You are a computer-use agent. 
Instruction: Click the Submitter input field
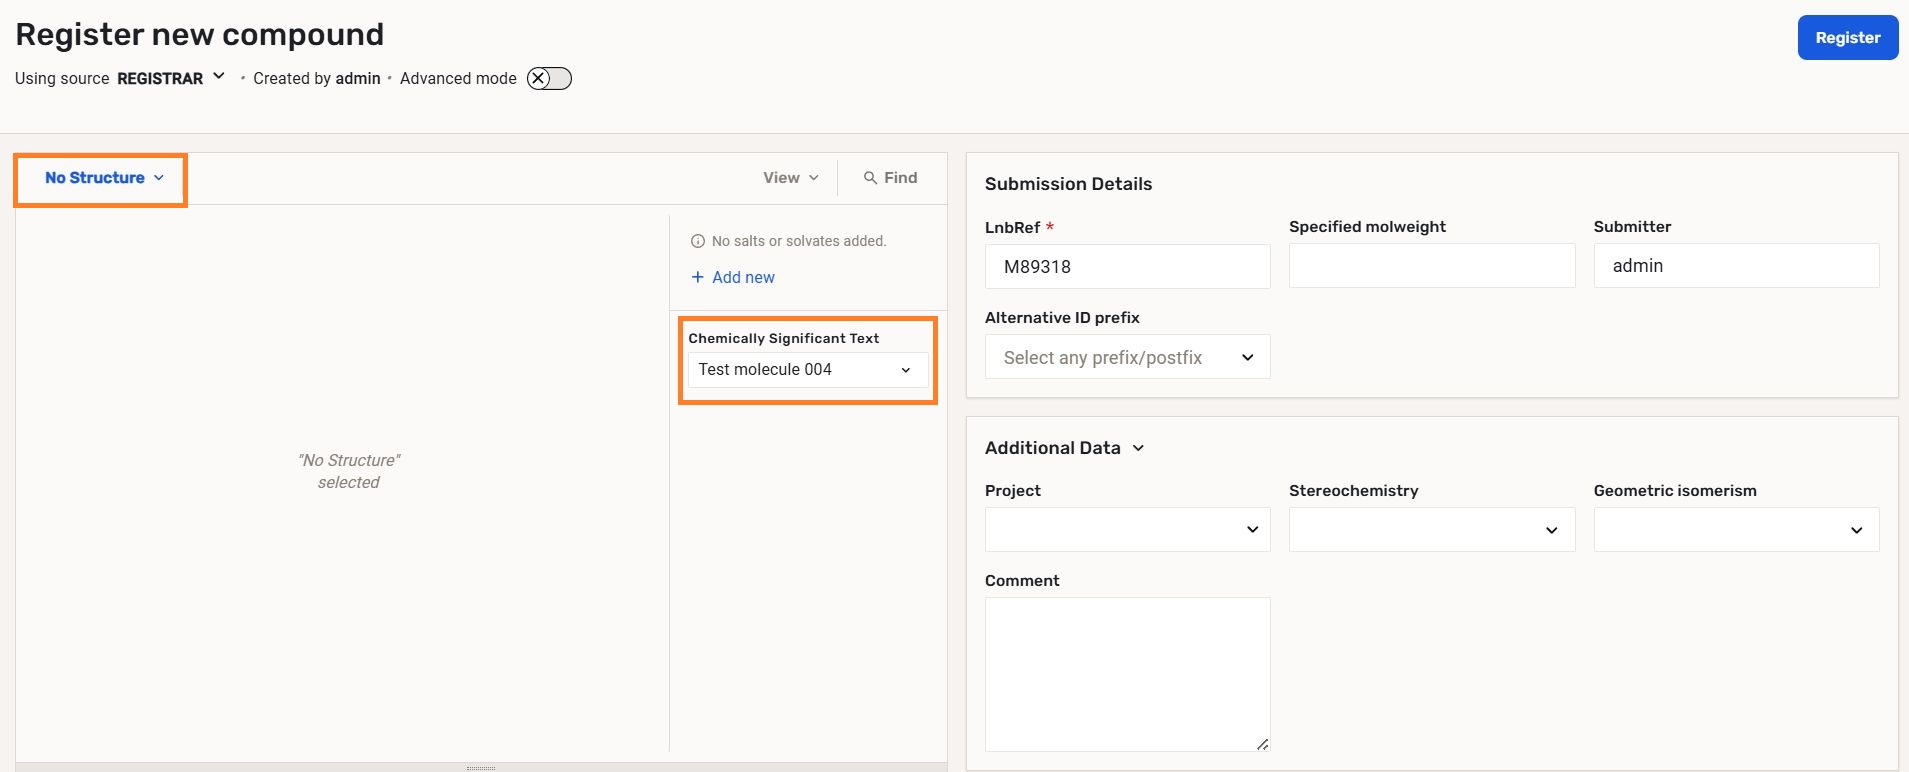coord(1735,266)
